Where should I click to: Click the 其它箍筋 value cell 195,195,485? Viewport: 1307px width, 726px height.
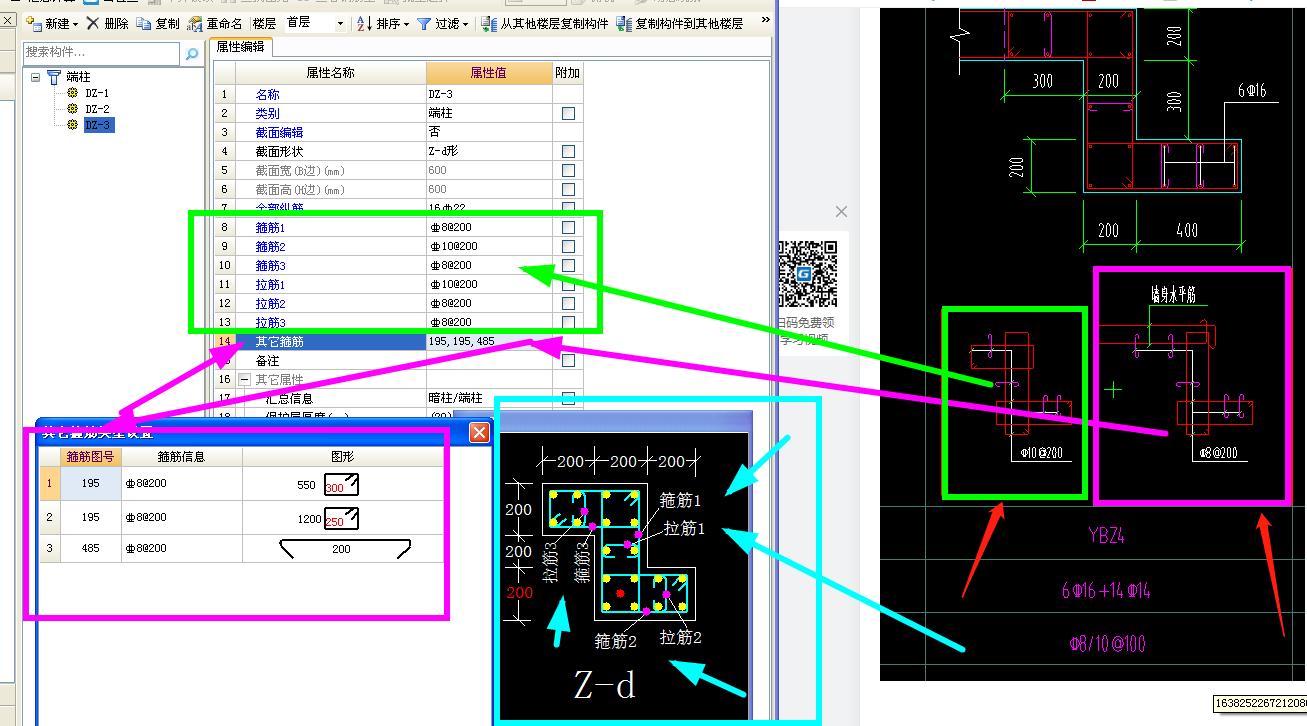(489, 342)
